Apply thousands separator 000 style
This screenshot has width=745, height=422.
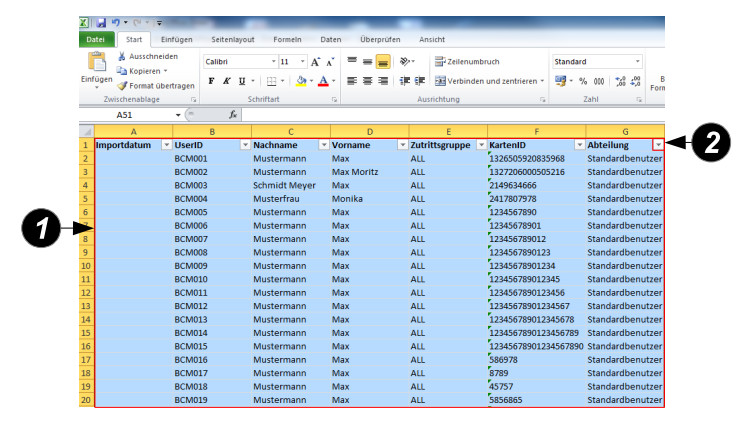[x=599, y=81]
